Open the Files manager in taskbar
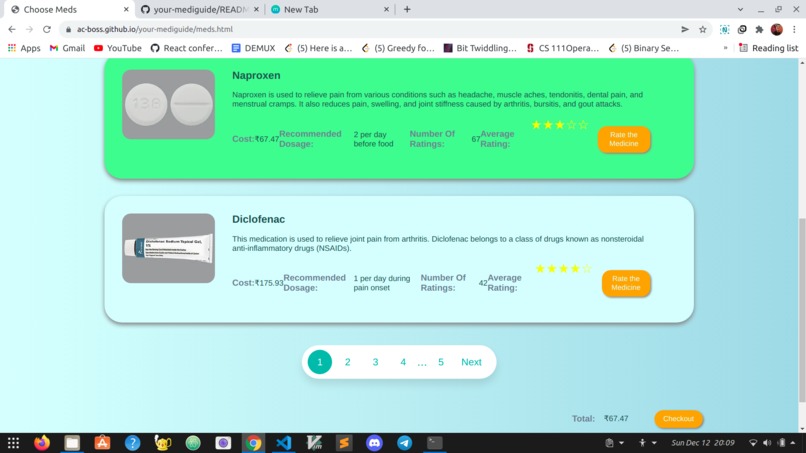The height and width of the screenshot is (453, 806). tap(72, 443)
